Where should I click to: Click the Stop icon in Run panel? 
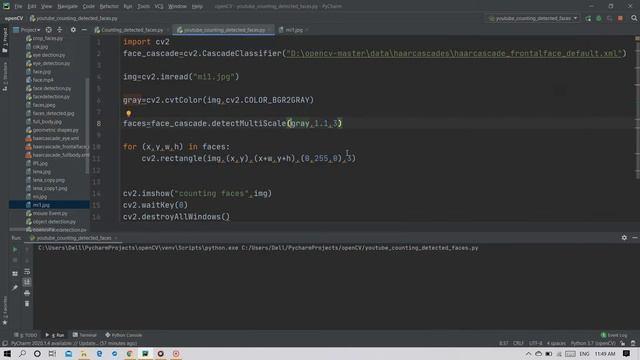15,260
